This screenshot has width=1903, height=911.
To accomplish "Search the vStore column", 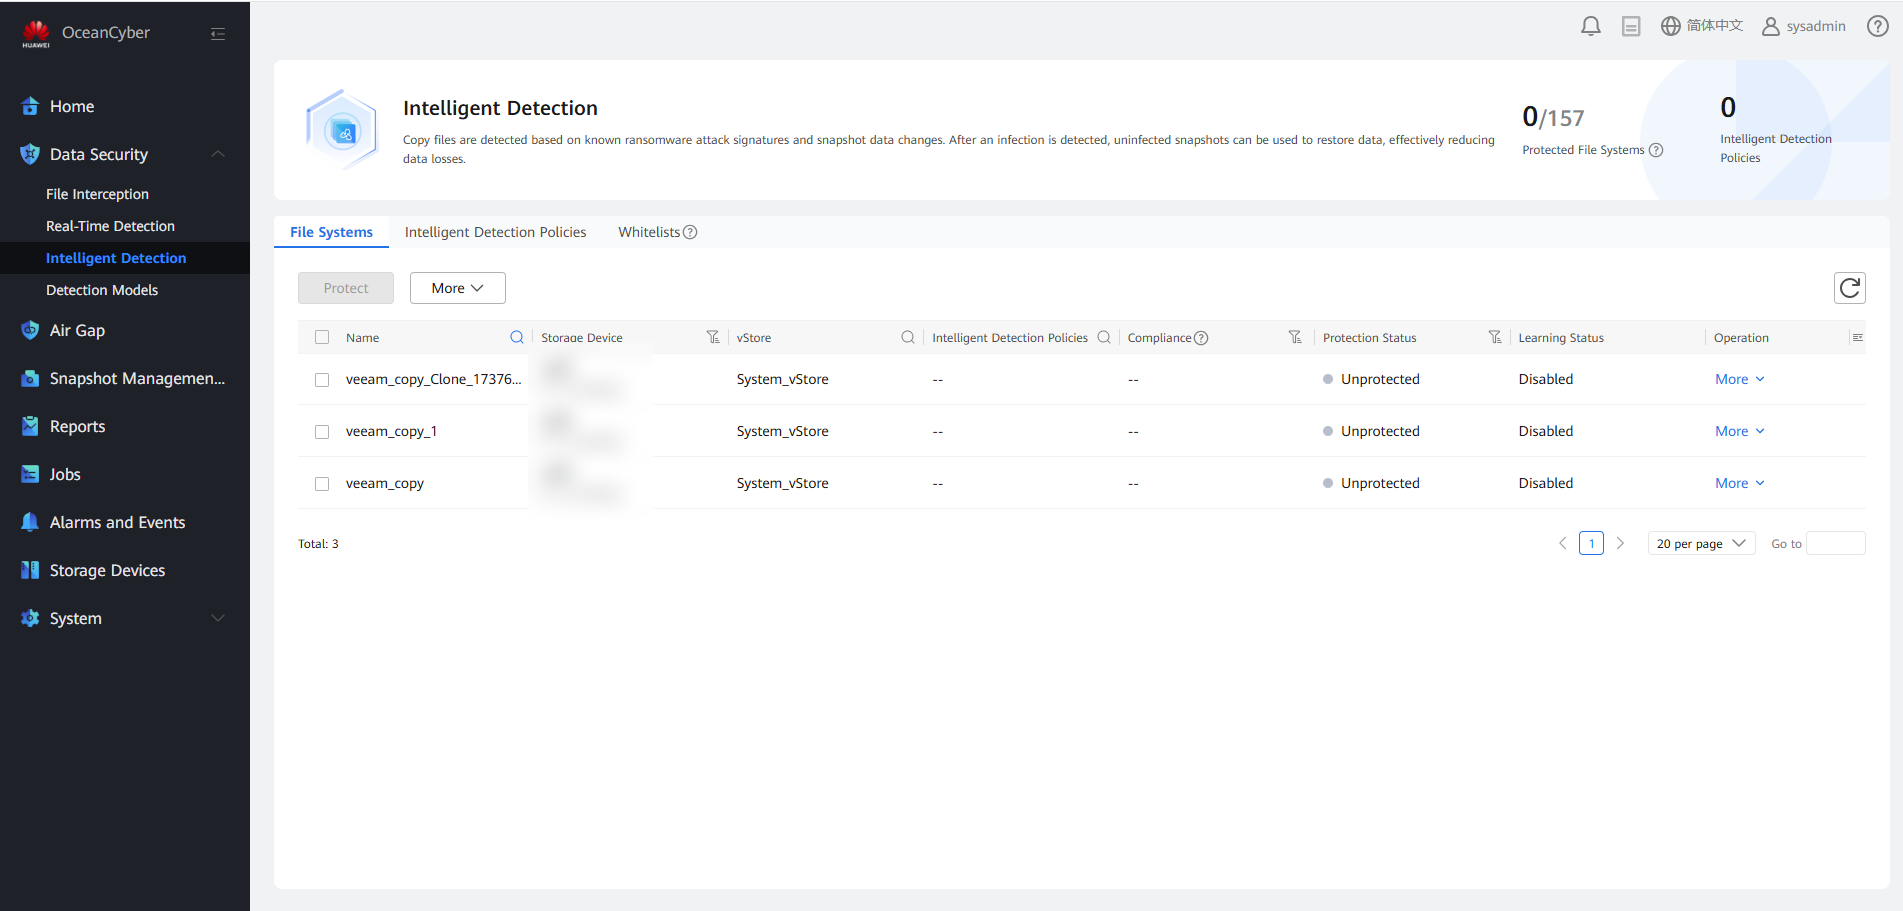I will (907, 337).
